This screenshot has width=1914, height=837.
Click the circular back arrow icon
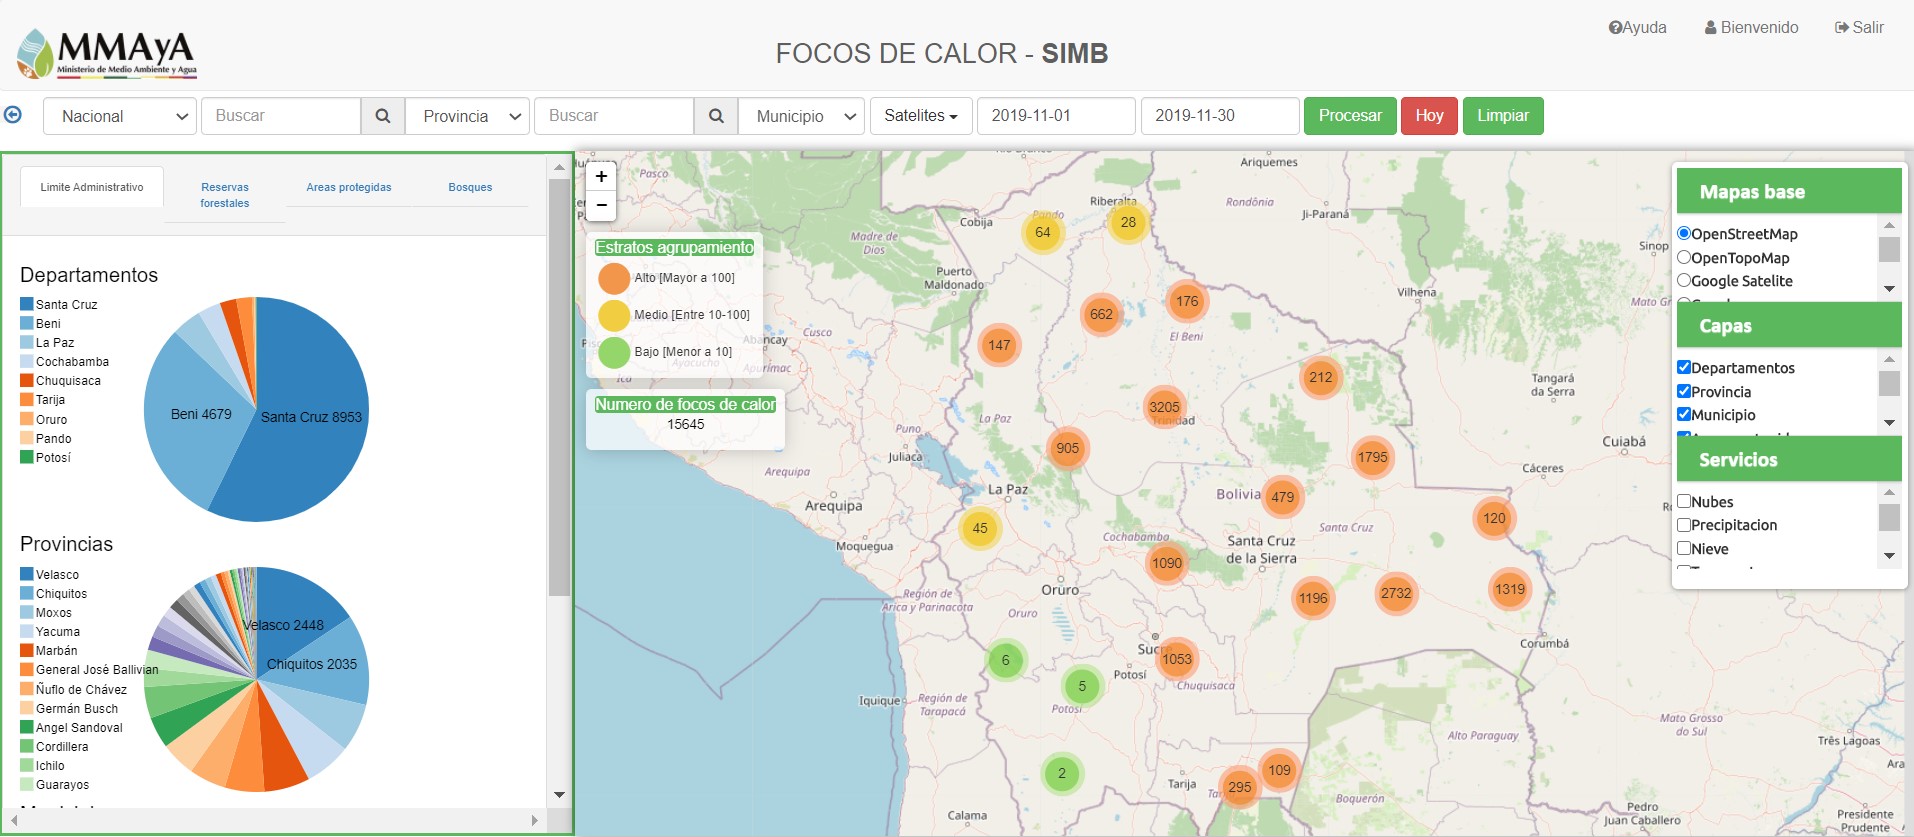pos(13,115)
